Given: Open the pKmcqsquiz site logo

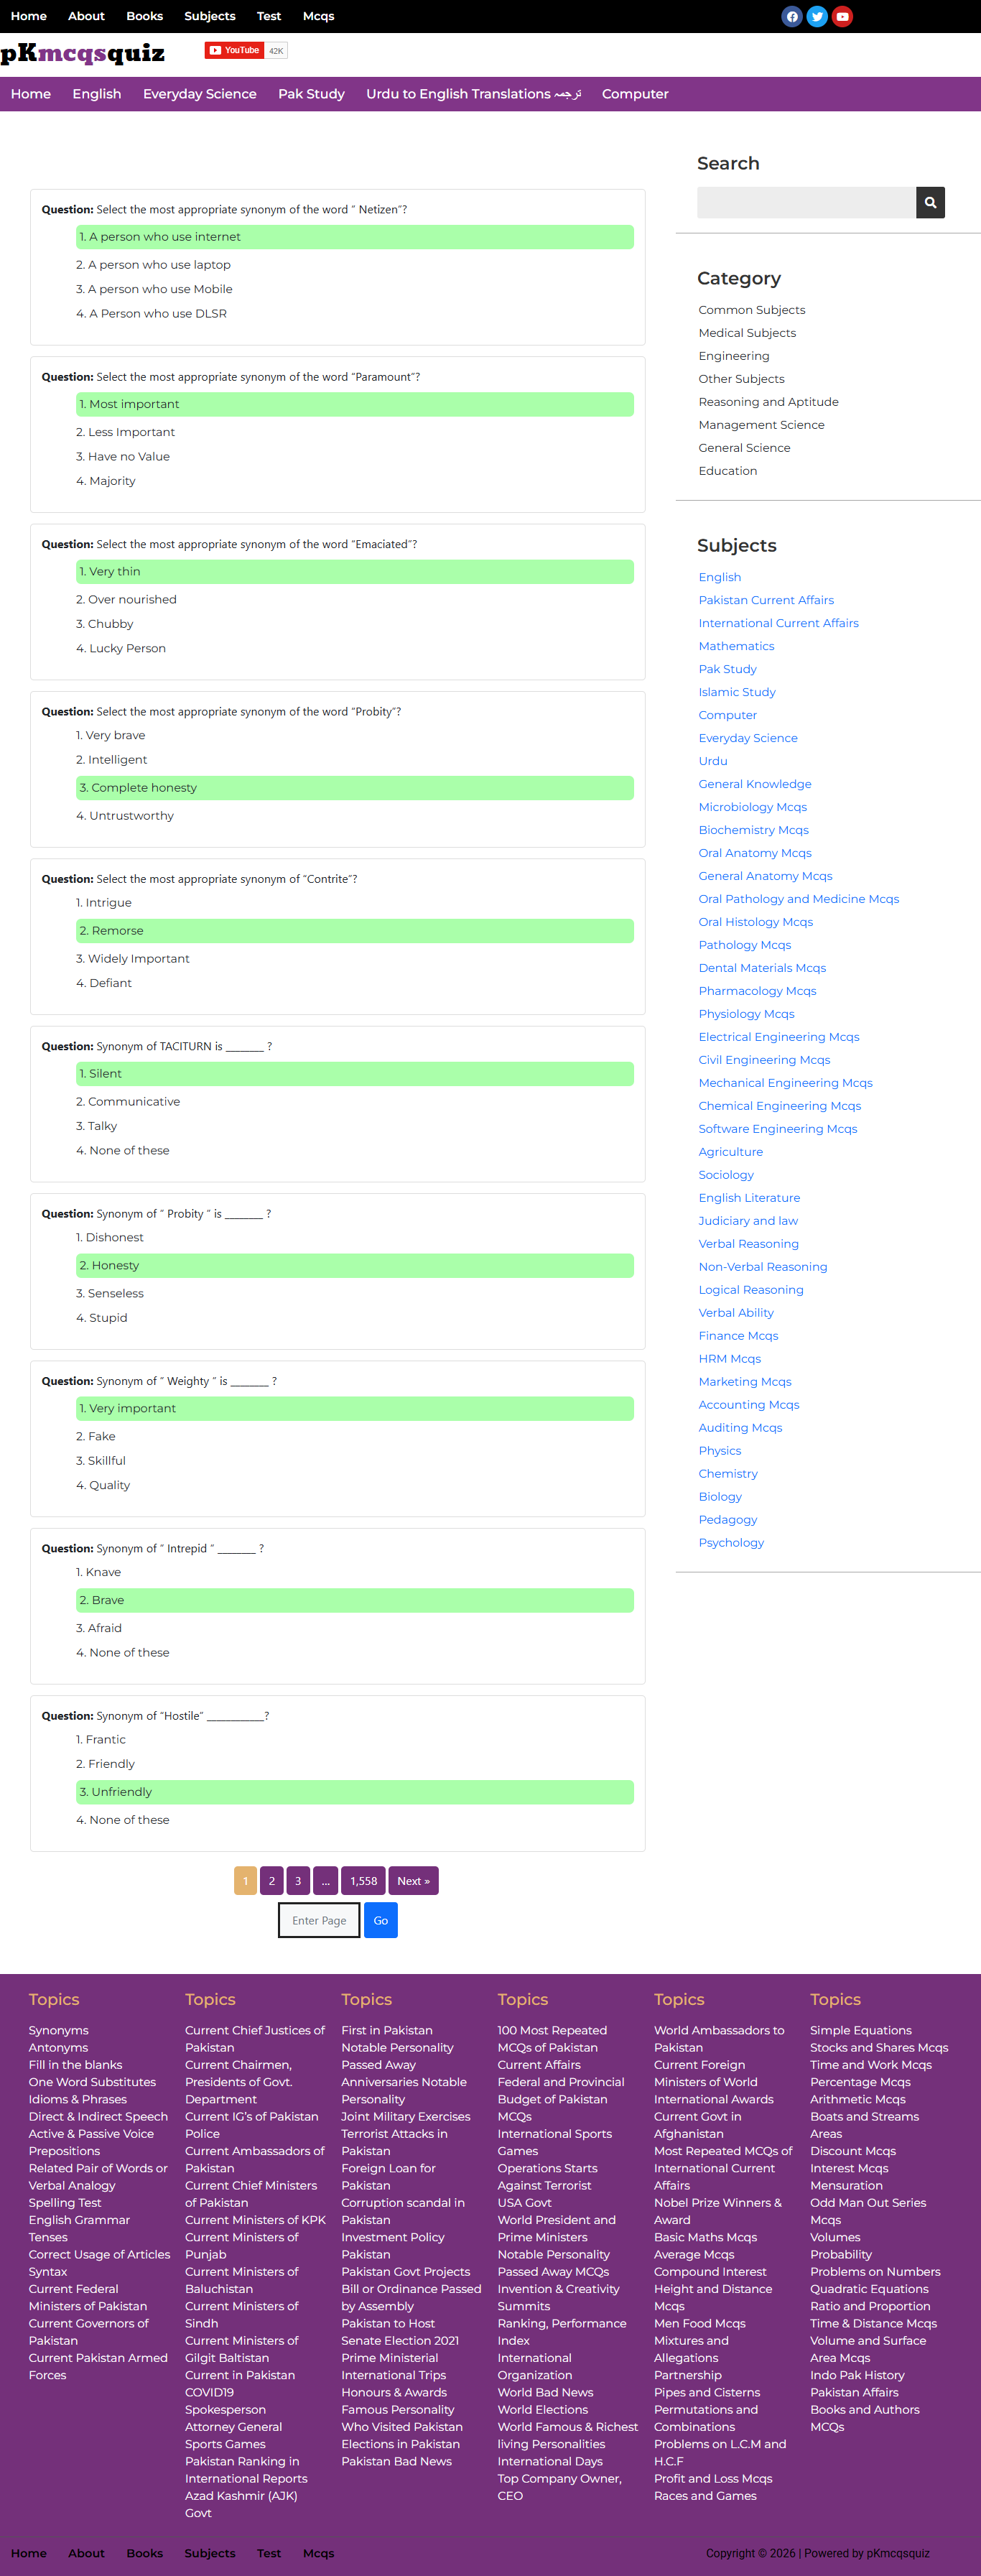Looking at the screenshot, I should (x=83, y=53).
